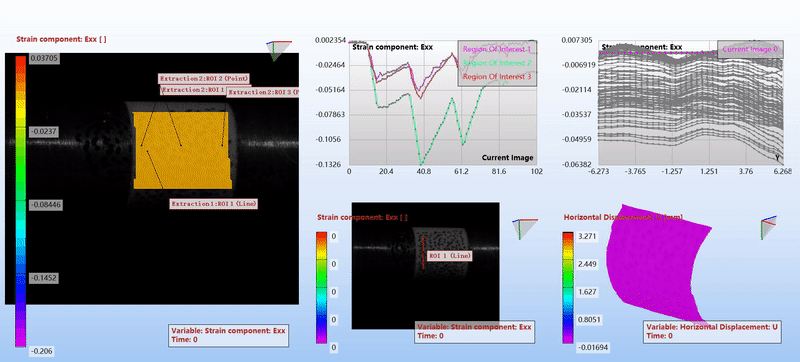Click displacement color bar value 0.8051

588,320
